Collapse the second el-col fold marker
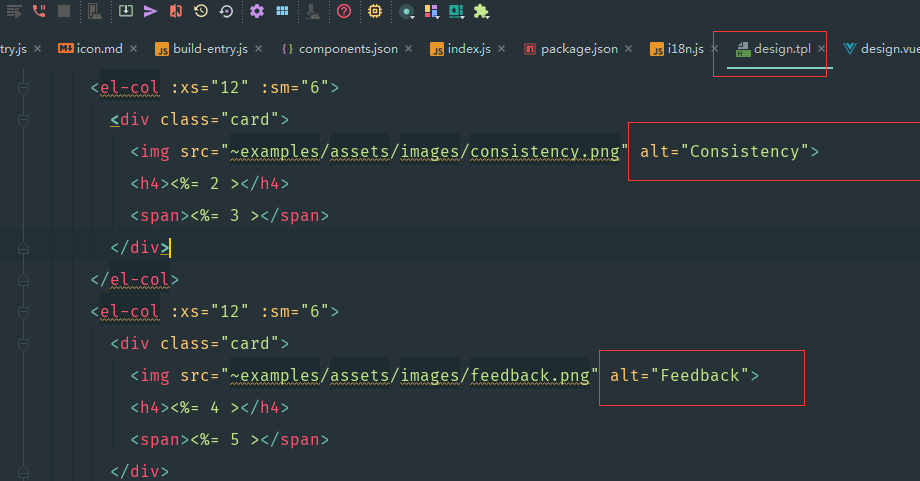Screen dimensions: 920x481 tap(23, 312)
